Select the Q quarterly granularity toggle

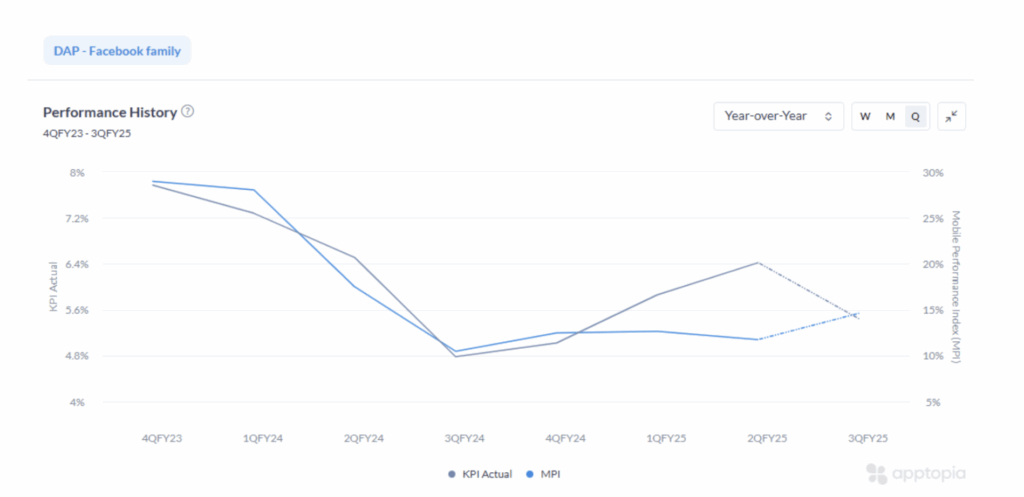point(915,117)
